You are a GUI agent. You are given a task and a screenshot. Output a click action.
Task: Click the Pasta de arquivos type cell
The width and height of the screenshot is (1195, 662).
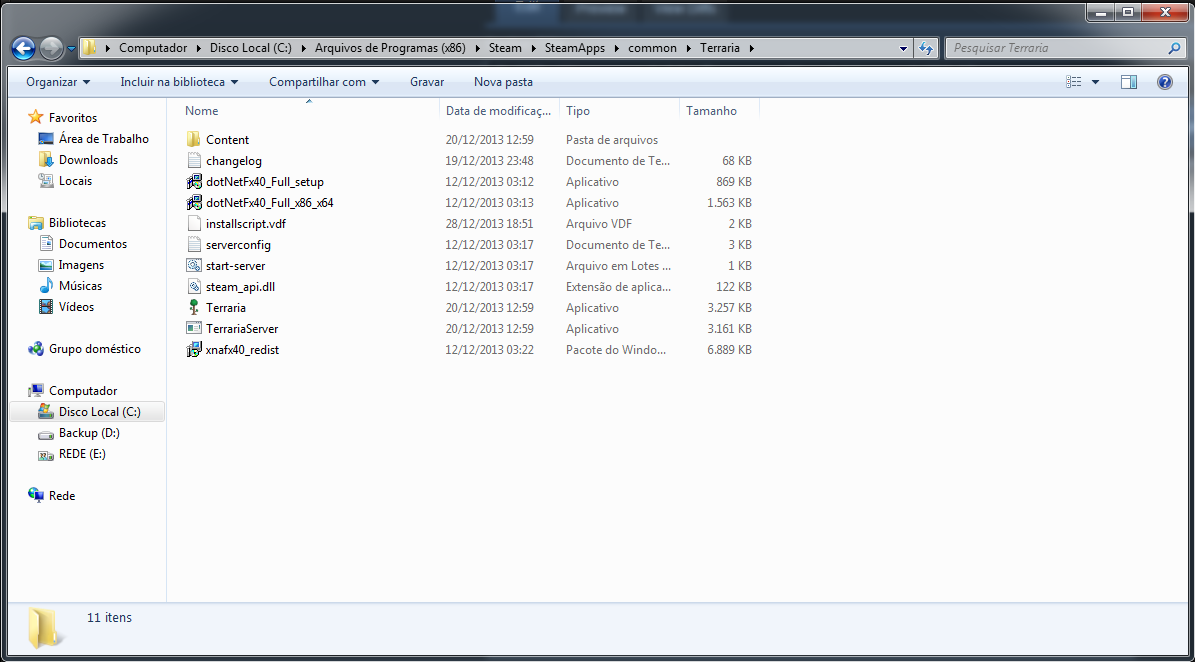coord(611,140)
